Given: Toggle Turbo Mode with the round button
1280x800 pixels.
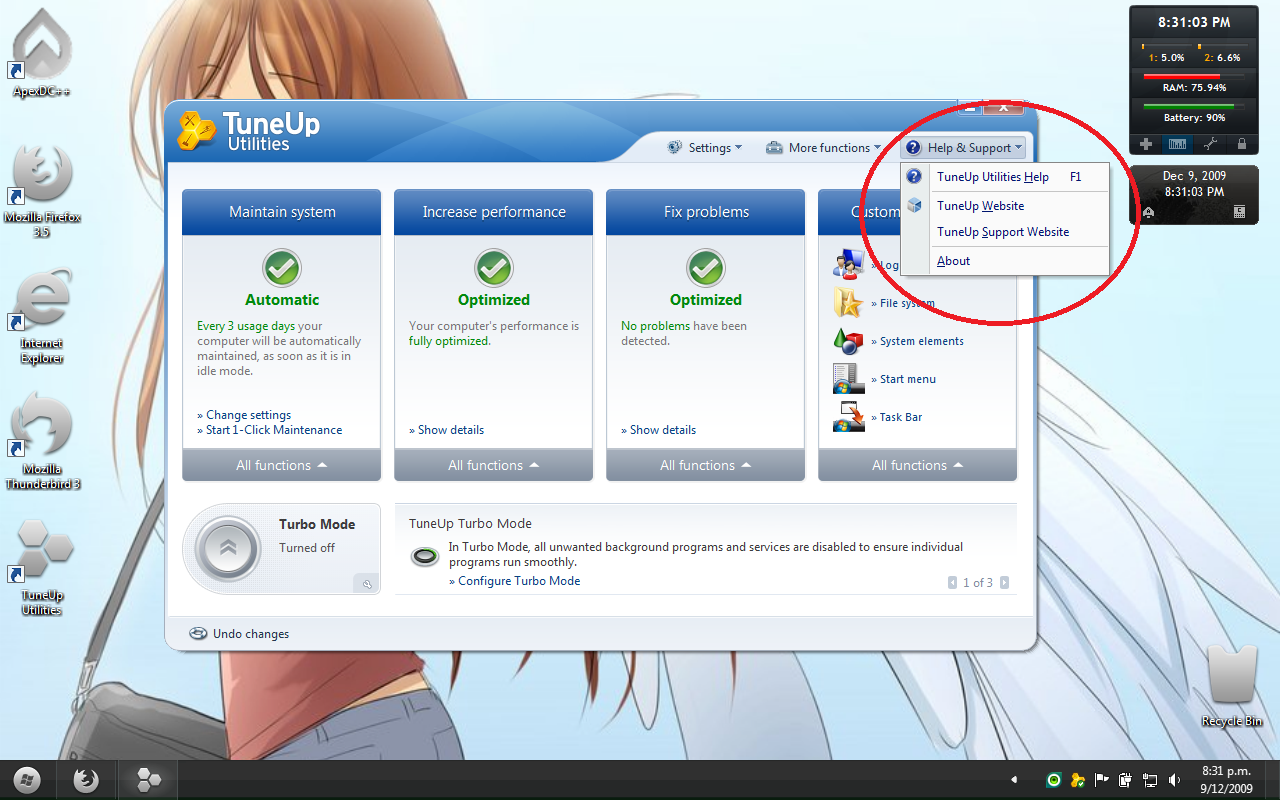Looking at the screenshot, I should coord(229,549).
